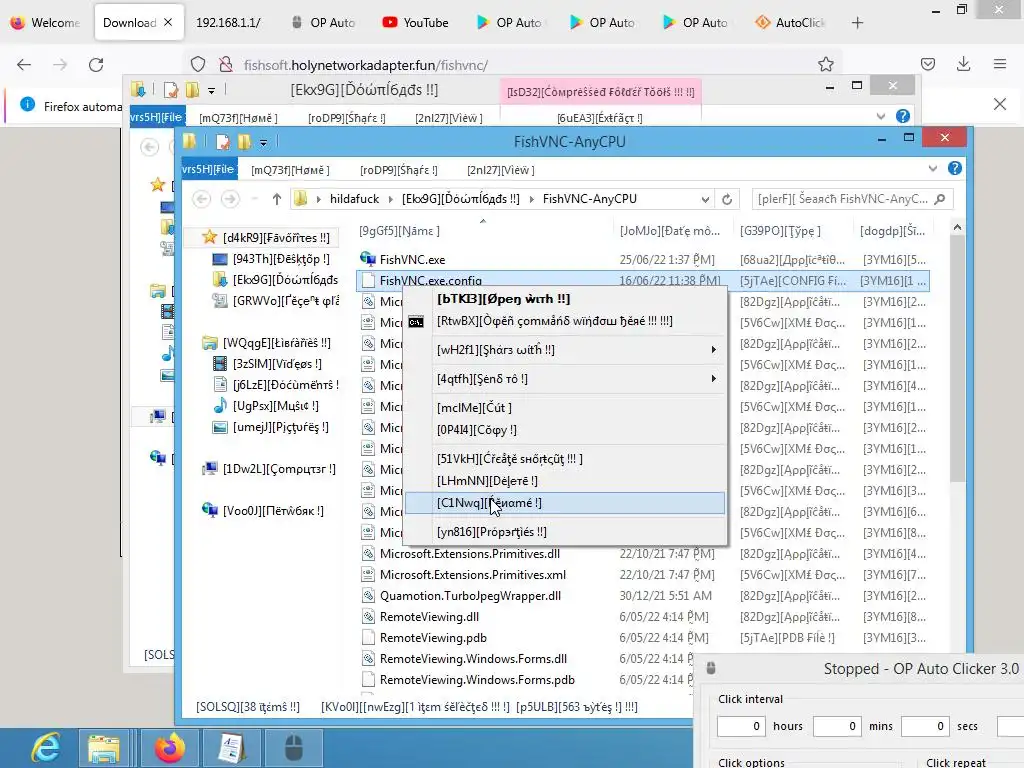The width and height of the screenshot is (1024, 768).
Task: Go up one folder level in Explorer
Action: point(277,199)
